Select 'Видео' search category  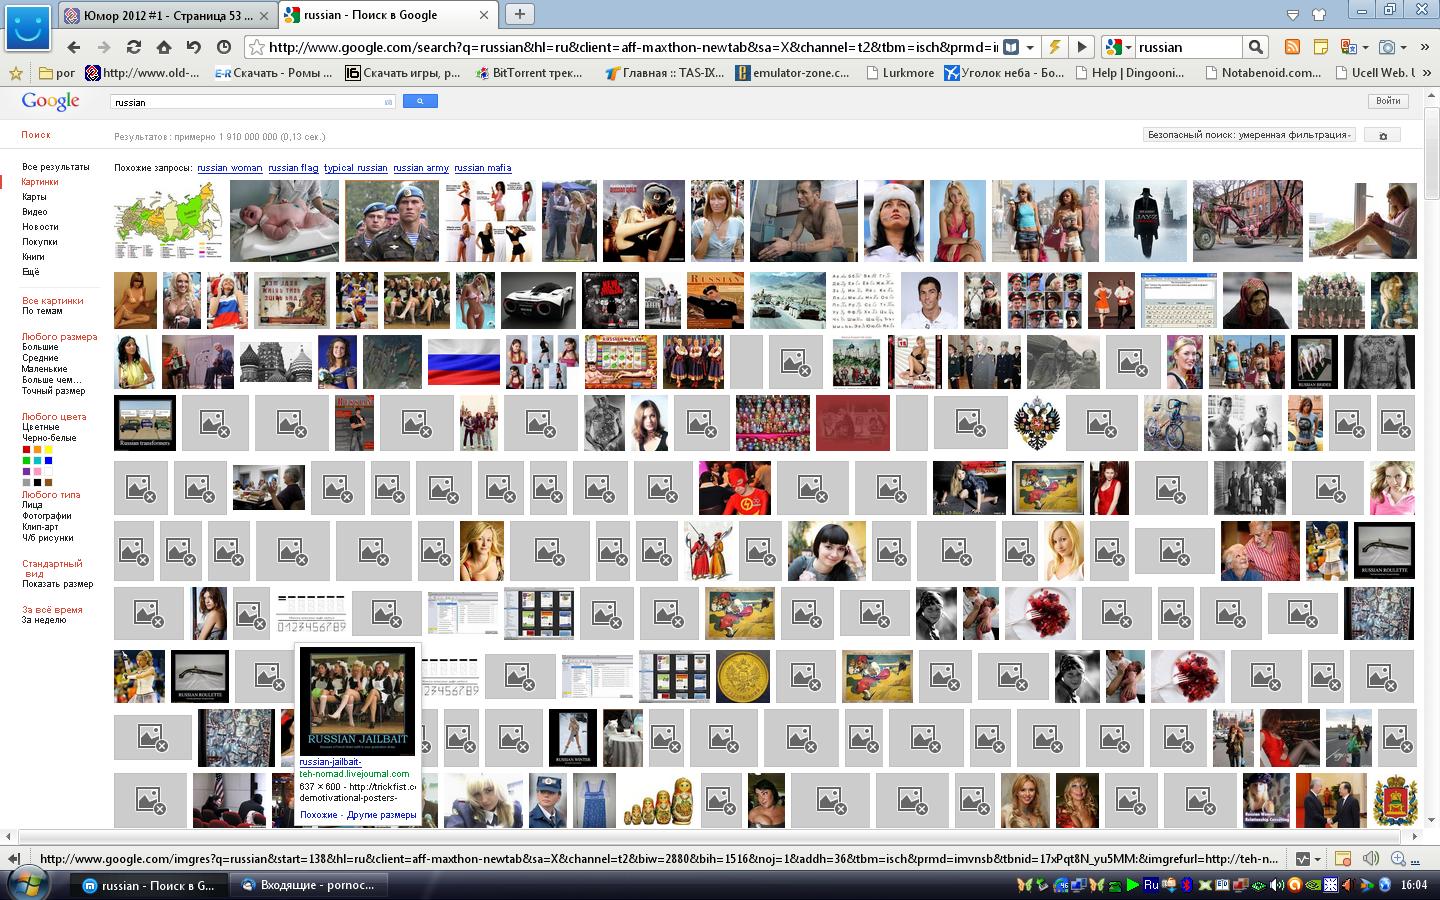[x=35, y=212]
